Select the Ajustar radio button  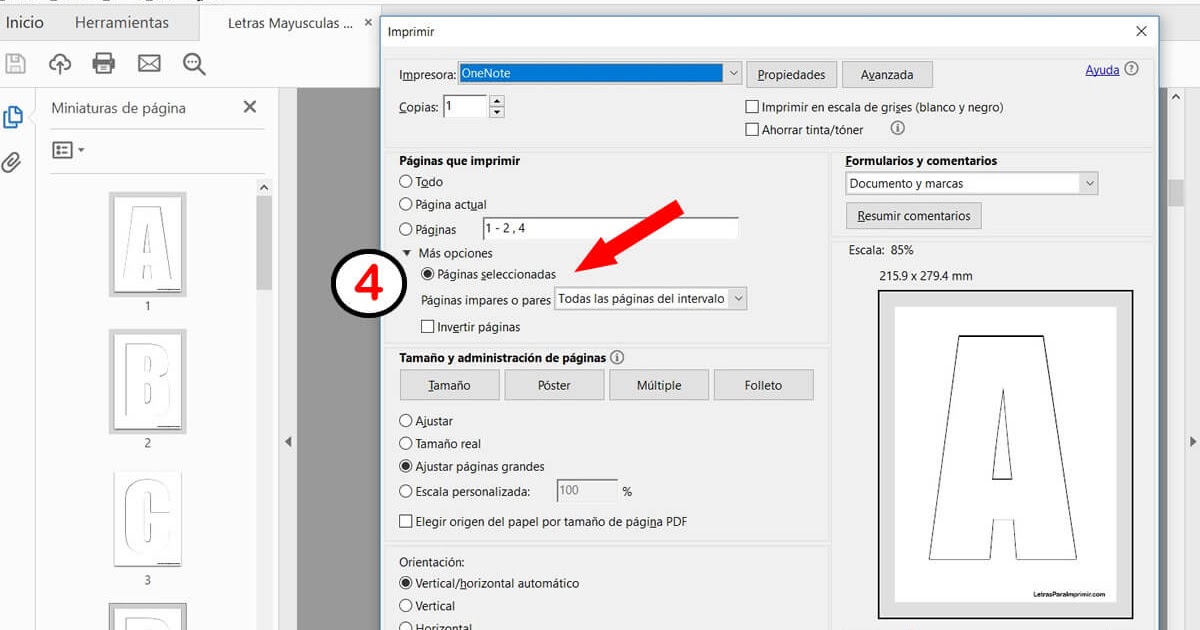point(406,421)
